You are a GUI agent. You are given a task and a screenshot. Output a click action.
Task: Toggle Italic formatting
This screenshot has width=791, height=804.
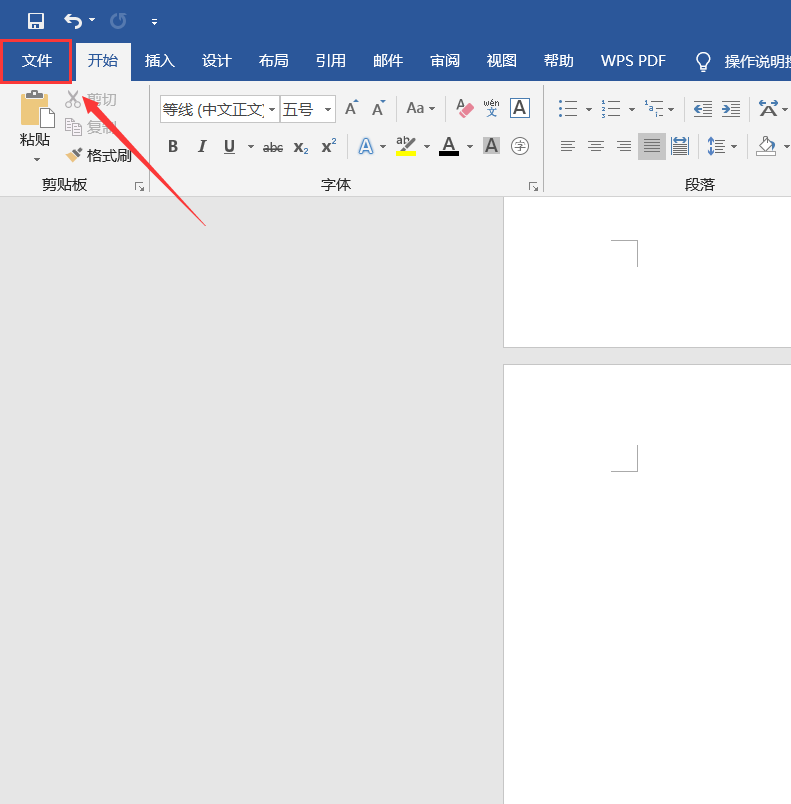point(201,147)
